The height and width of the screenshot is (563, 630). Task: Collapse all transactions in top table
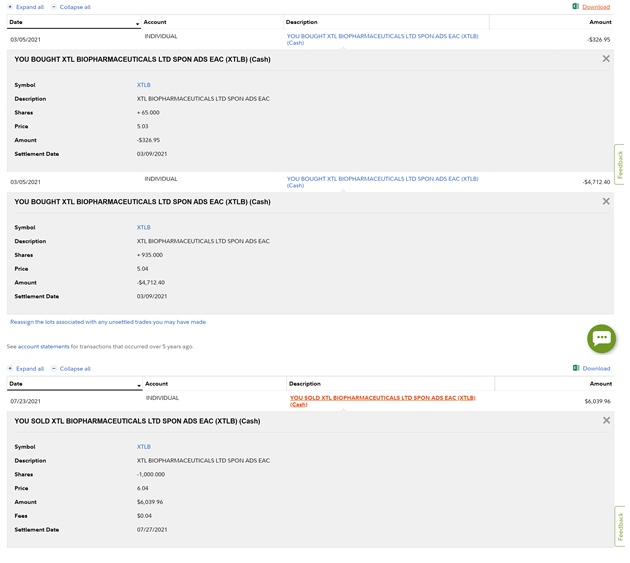coord(71,7)
